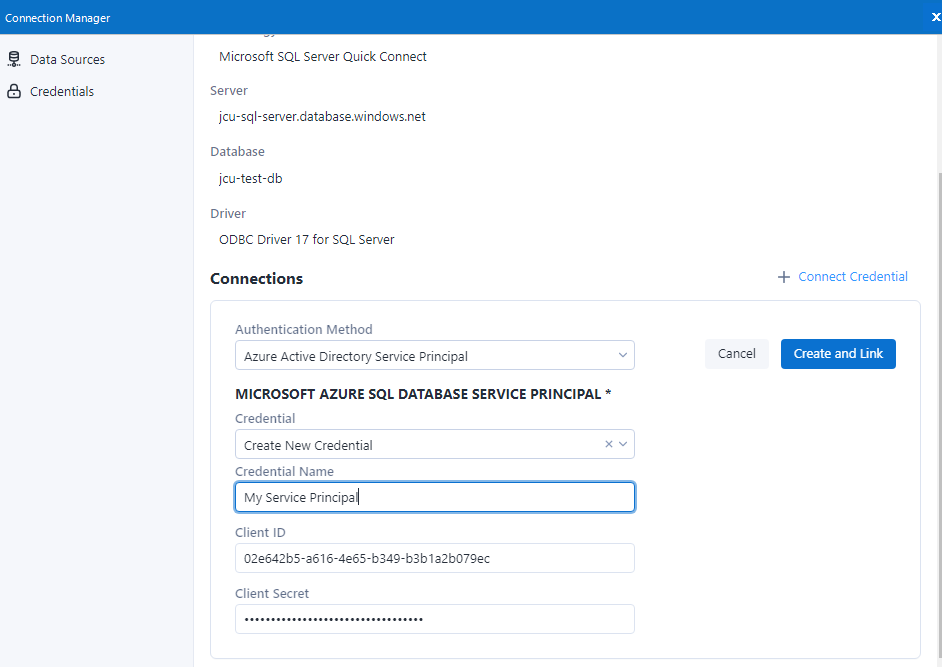Open the Data Sources section
942x667 pixels.
pos(67,60)
